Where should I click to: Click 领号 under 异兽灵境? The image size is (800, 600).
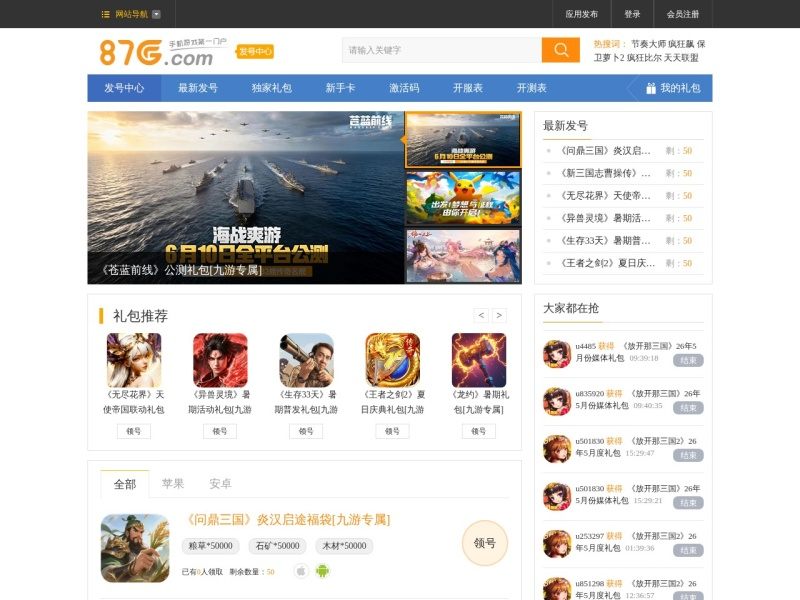[220, 431]
